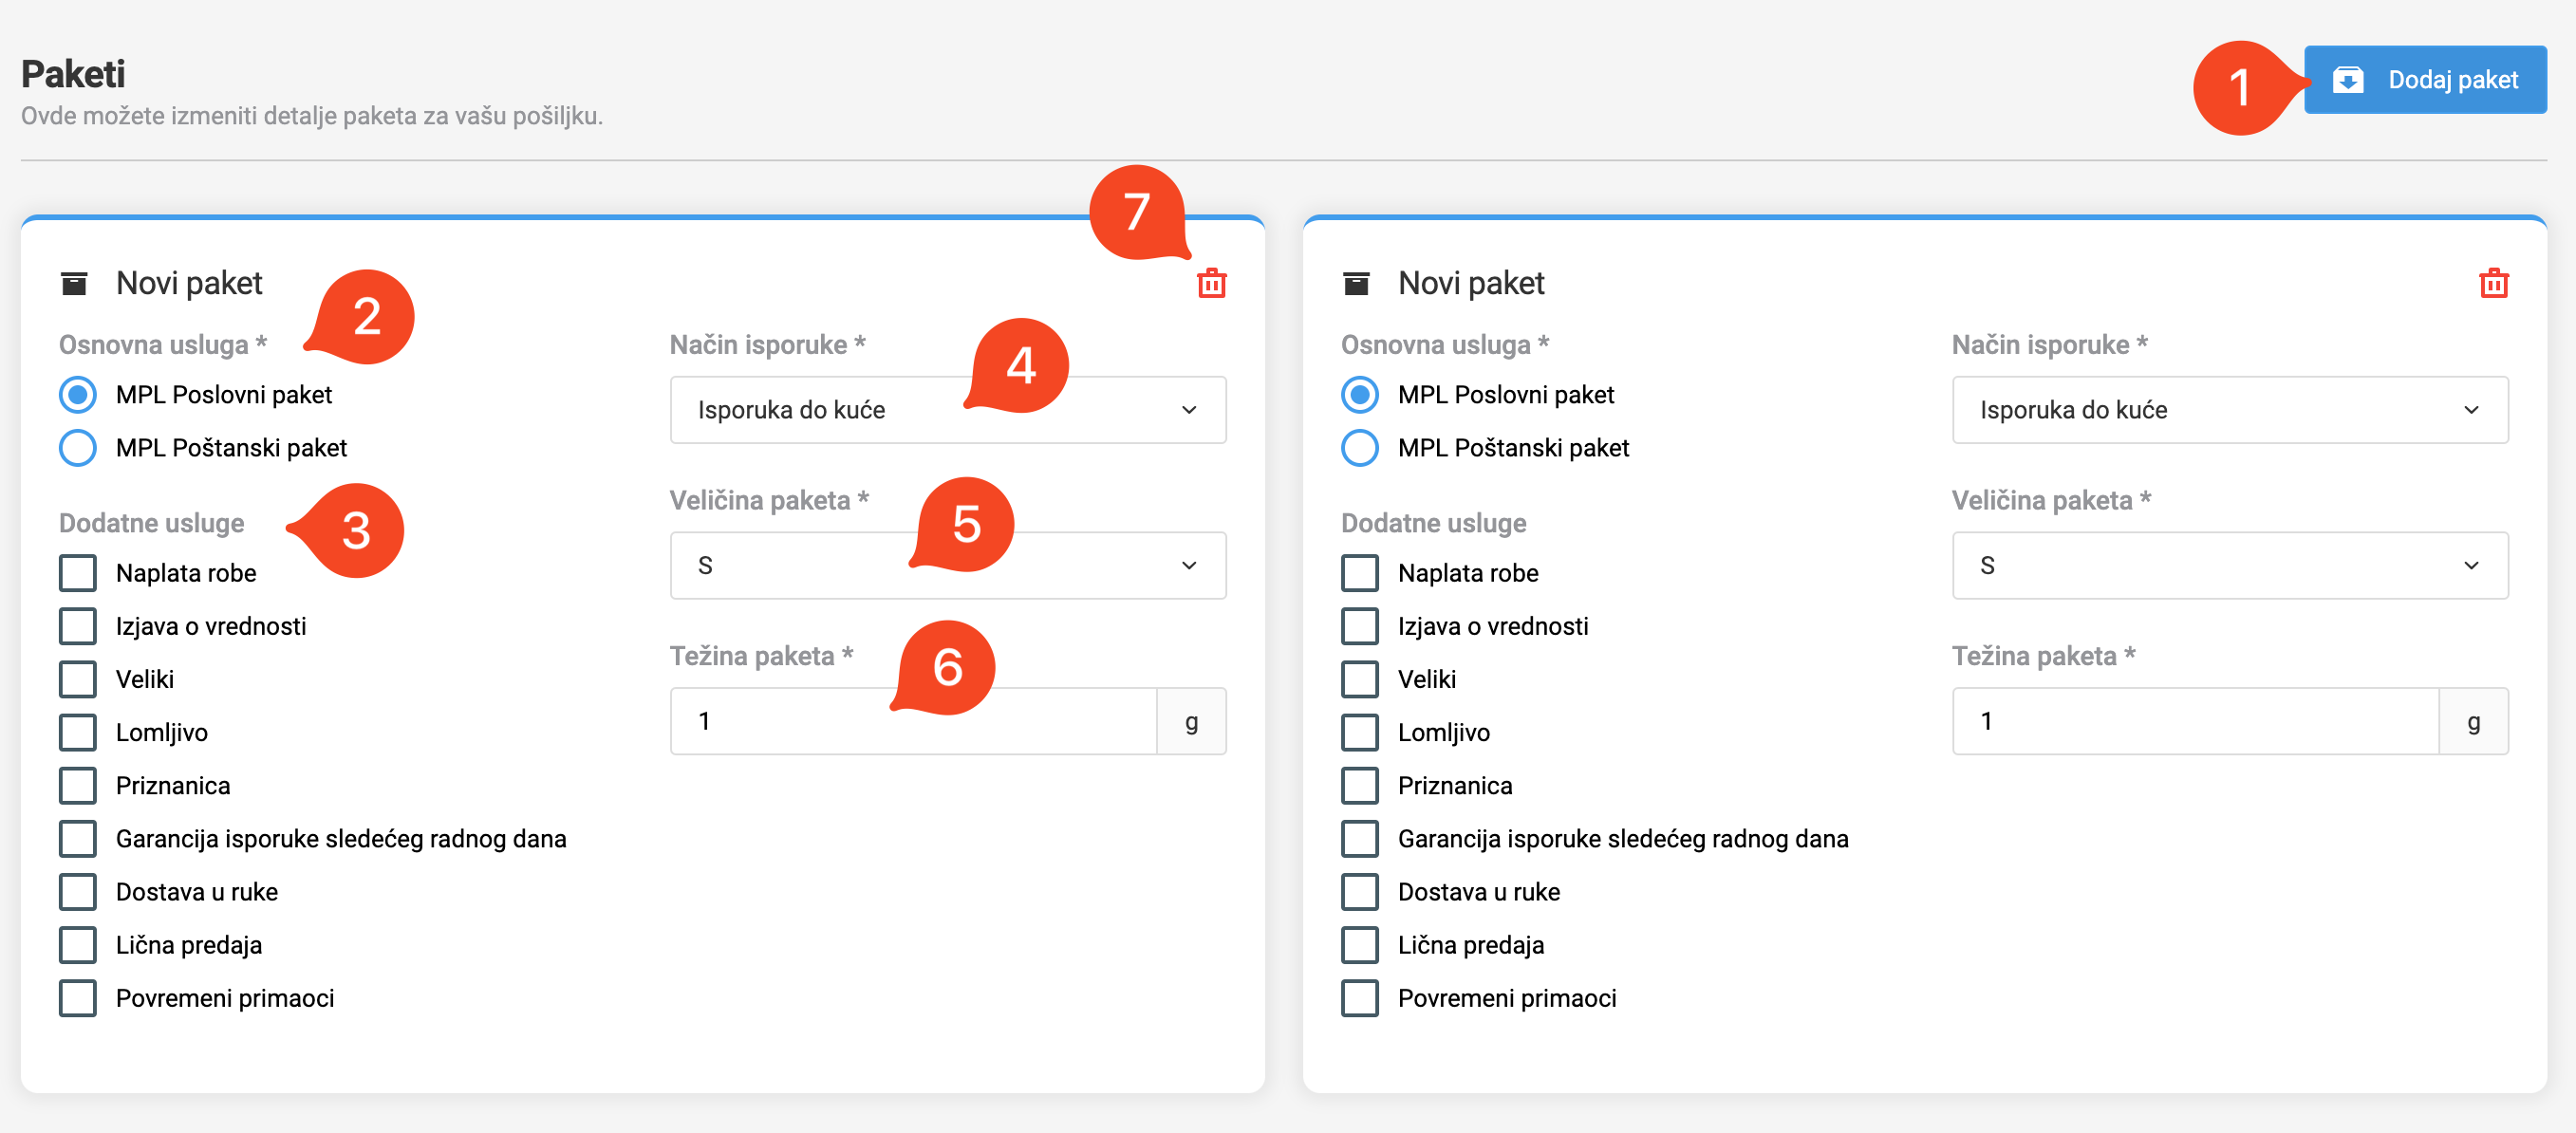The width and height of the screenshot is (2576, 1133).
Task: Click the box icon beside second Novi paket
Action: tap(1356, 284)
